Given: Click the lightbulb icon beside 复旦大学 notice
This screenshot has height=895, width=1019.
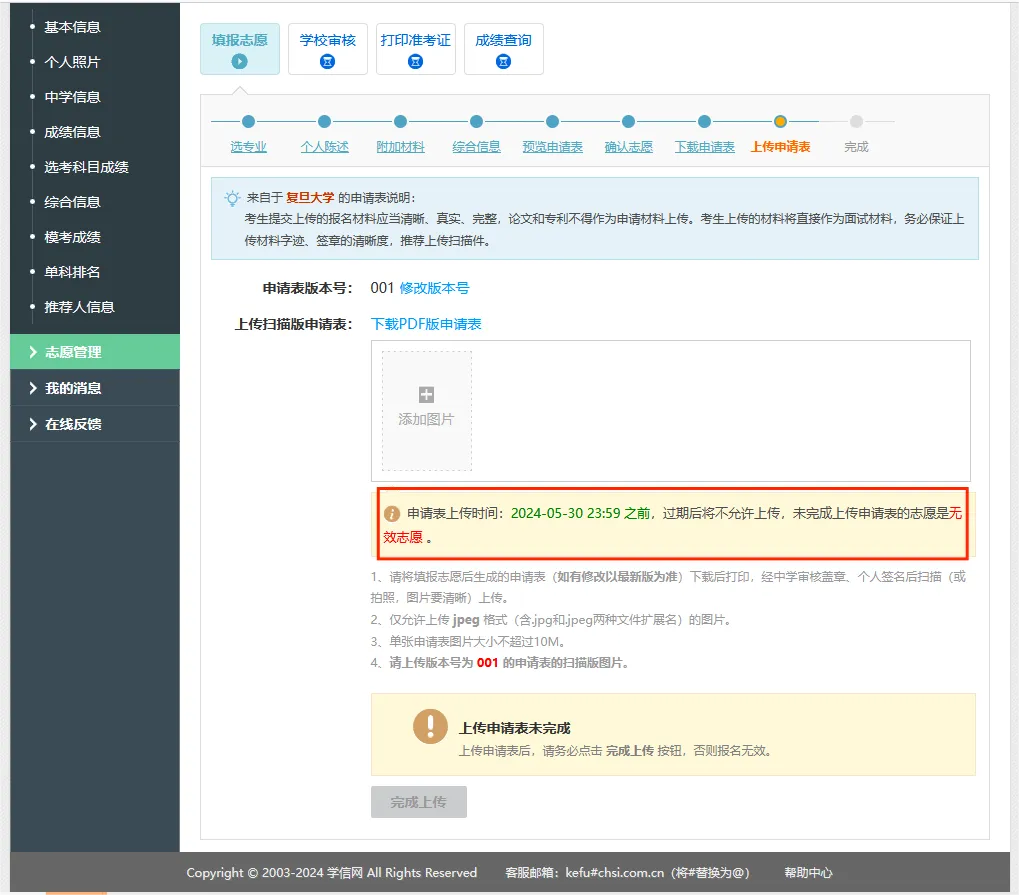Looking at the screenshot, I should 232,198.
